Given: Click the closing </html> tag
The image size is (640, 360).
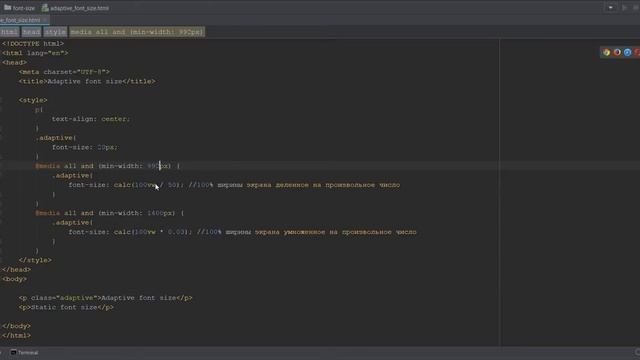Looking at the screenshot, I should pyautogui.click(x=16, y=336).
